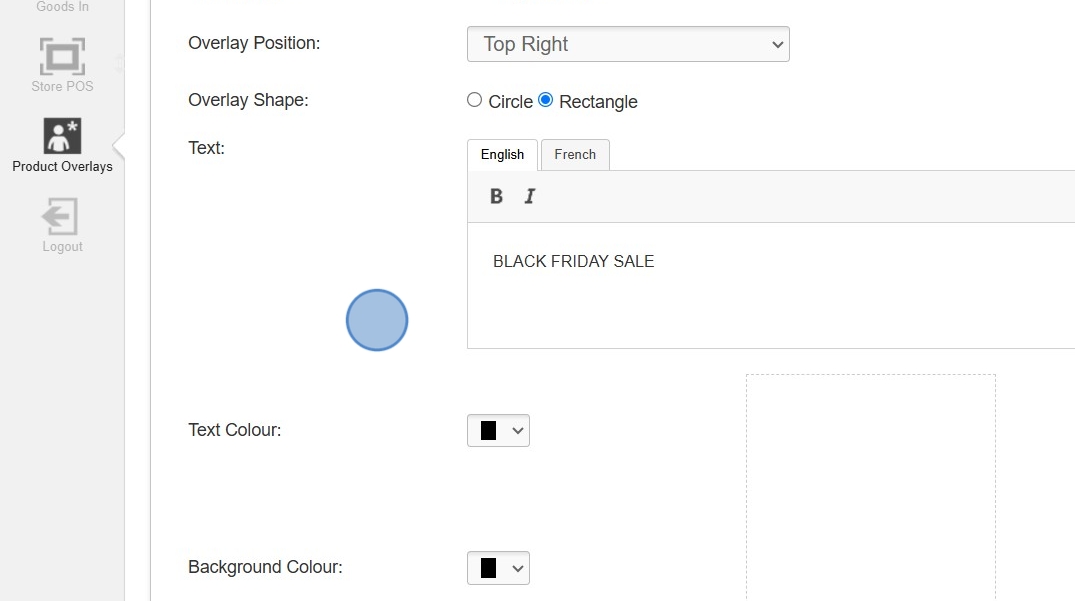Expand the Background Colour picker dropdown

click(517, 568)
